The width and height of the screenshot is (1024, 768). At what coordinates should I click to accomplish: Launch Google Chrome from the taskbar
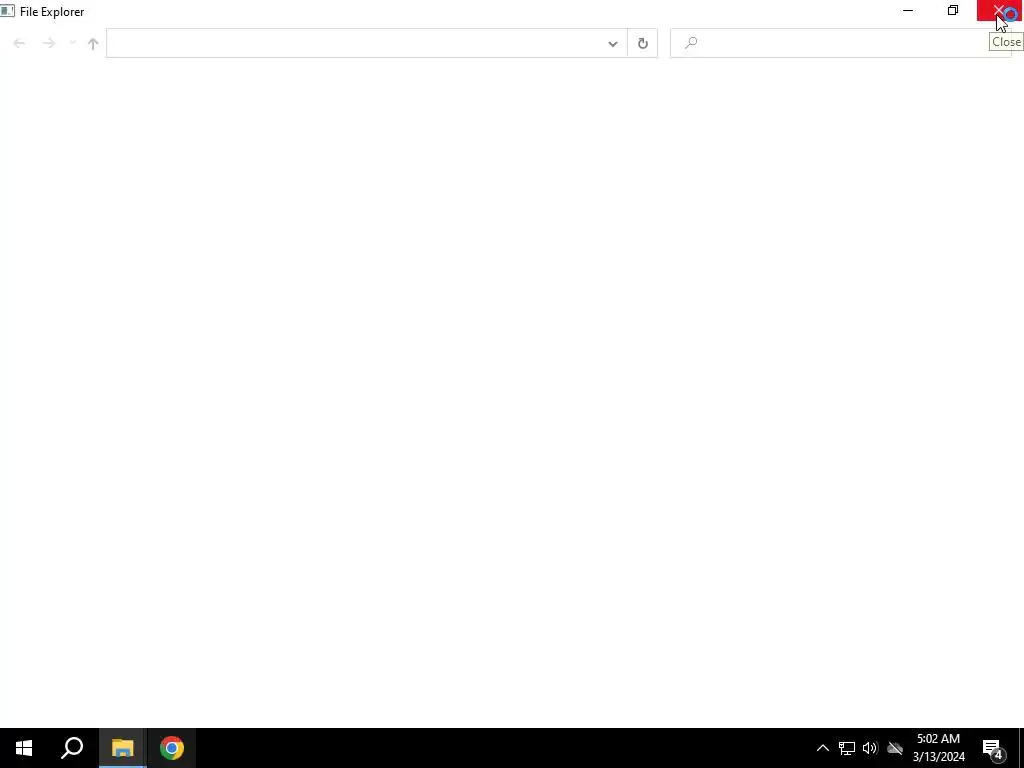(172, 748)
